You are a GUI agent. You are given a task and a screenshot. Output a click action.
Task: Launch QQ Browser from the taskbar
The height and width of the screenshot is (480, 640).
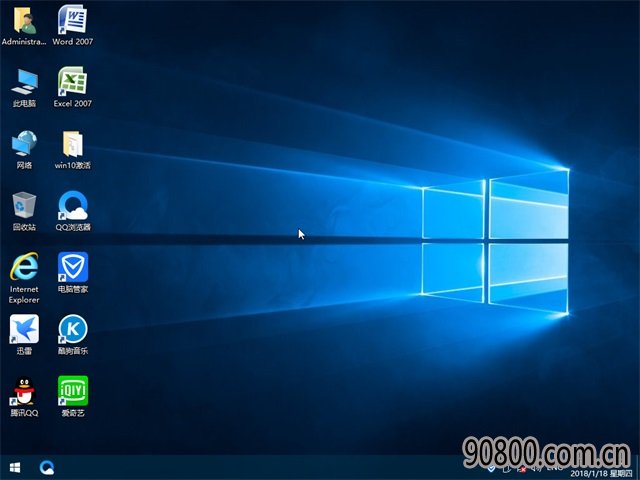coord(47,467)
